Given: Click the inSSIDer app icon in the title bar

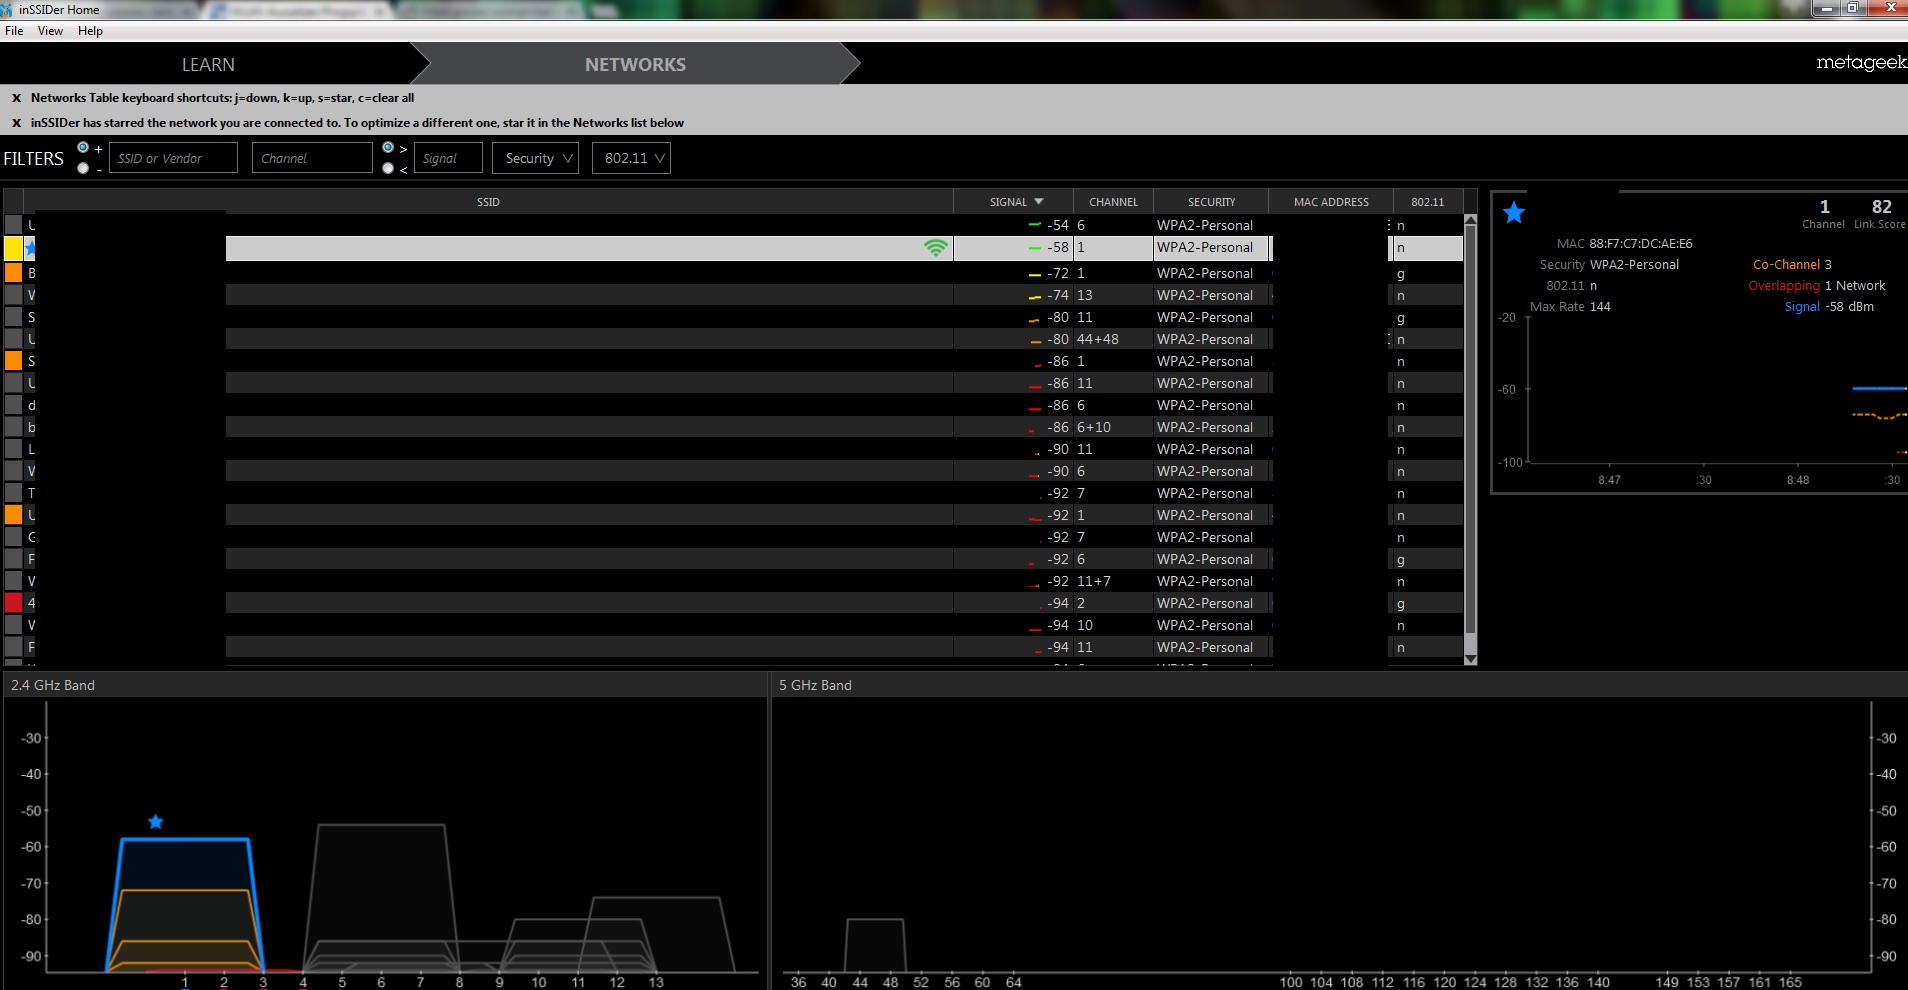Looking at the screenshot, I should (x=9, y=9).
